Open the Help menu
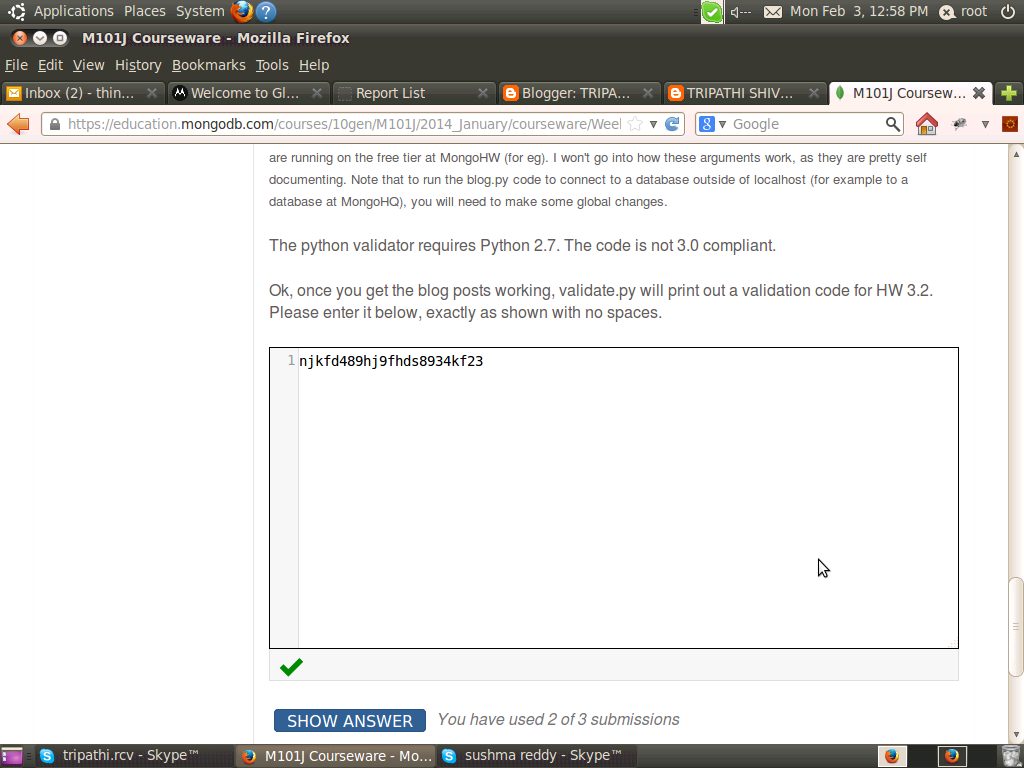 pyautogui.click(x=313, y=65)
